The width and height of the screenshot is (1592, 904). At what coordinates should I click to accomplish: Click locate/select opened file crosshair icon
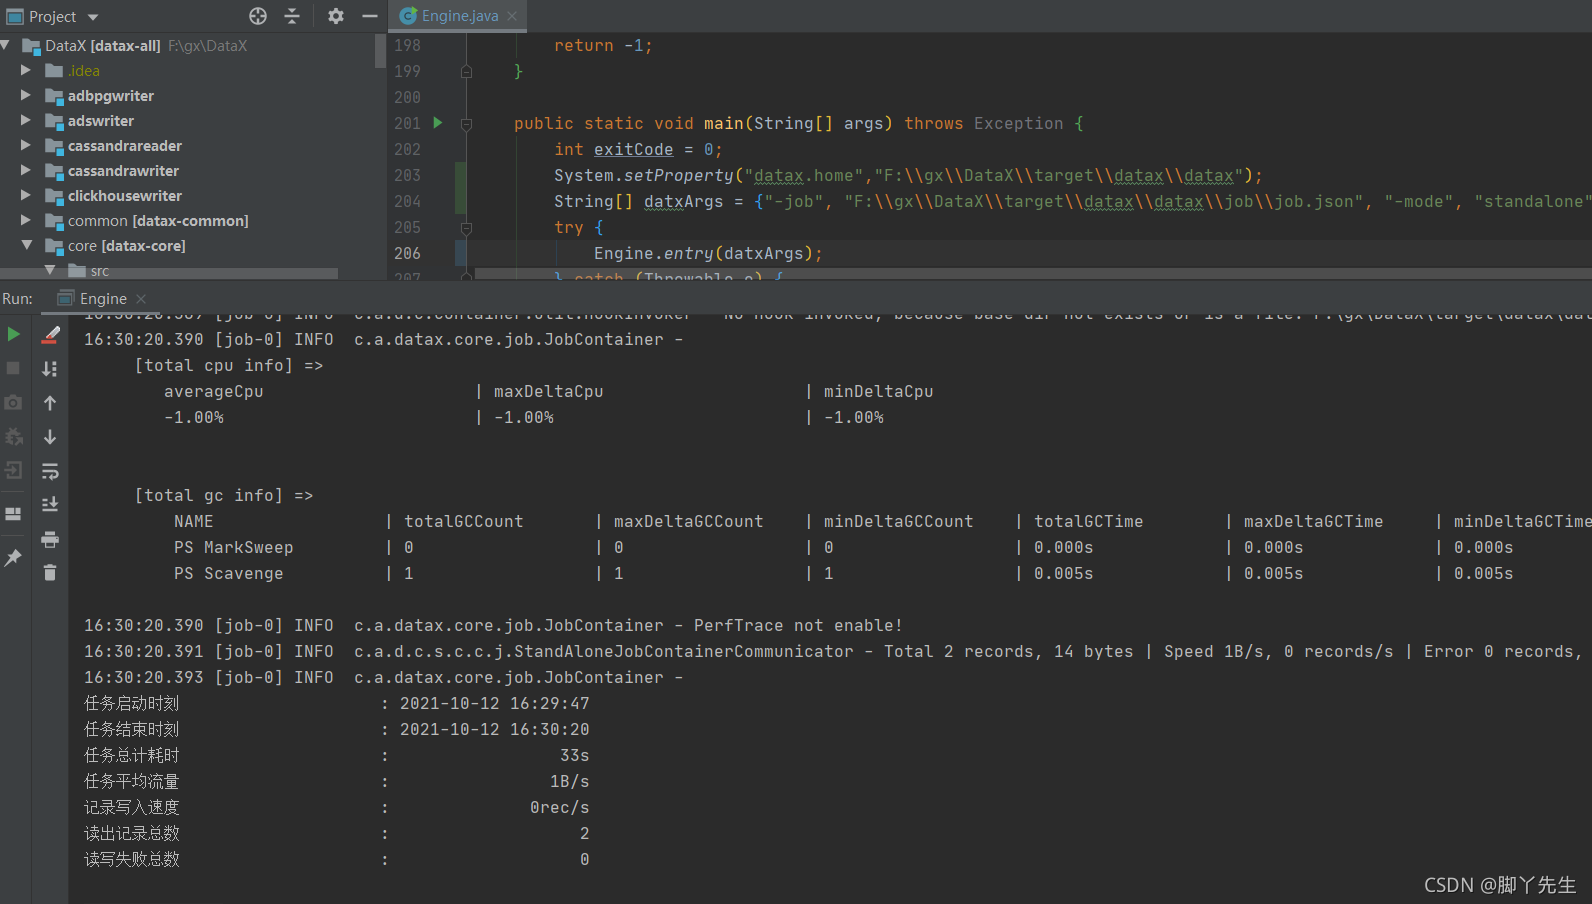[x=258, y=16]
